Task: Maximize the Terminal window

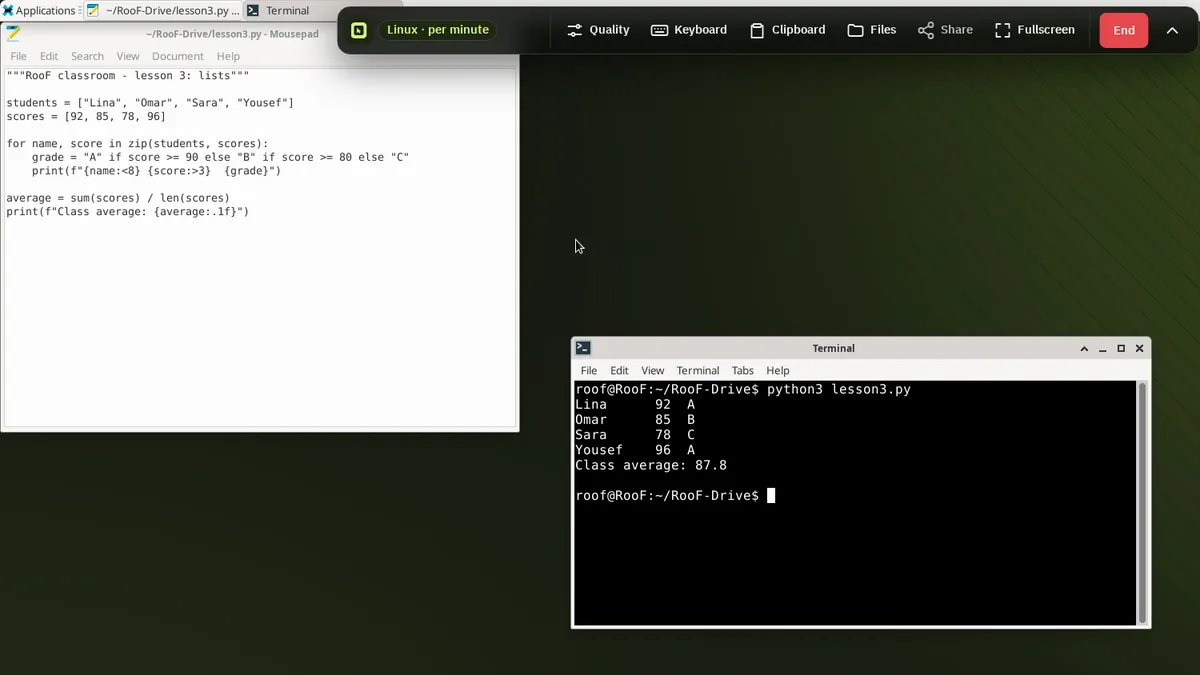Action: tap(1121, 348)
